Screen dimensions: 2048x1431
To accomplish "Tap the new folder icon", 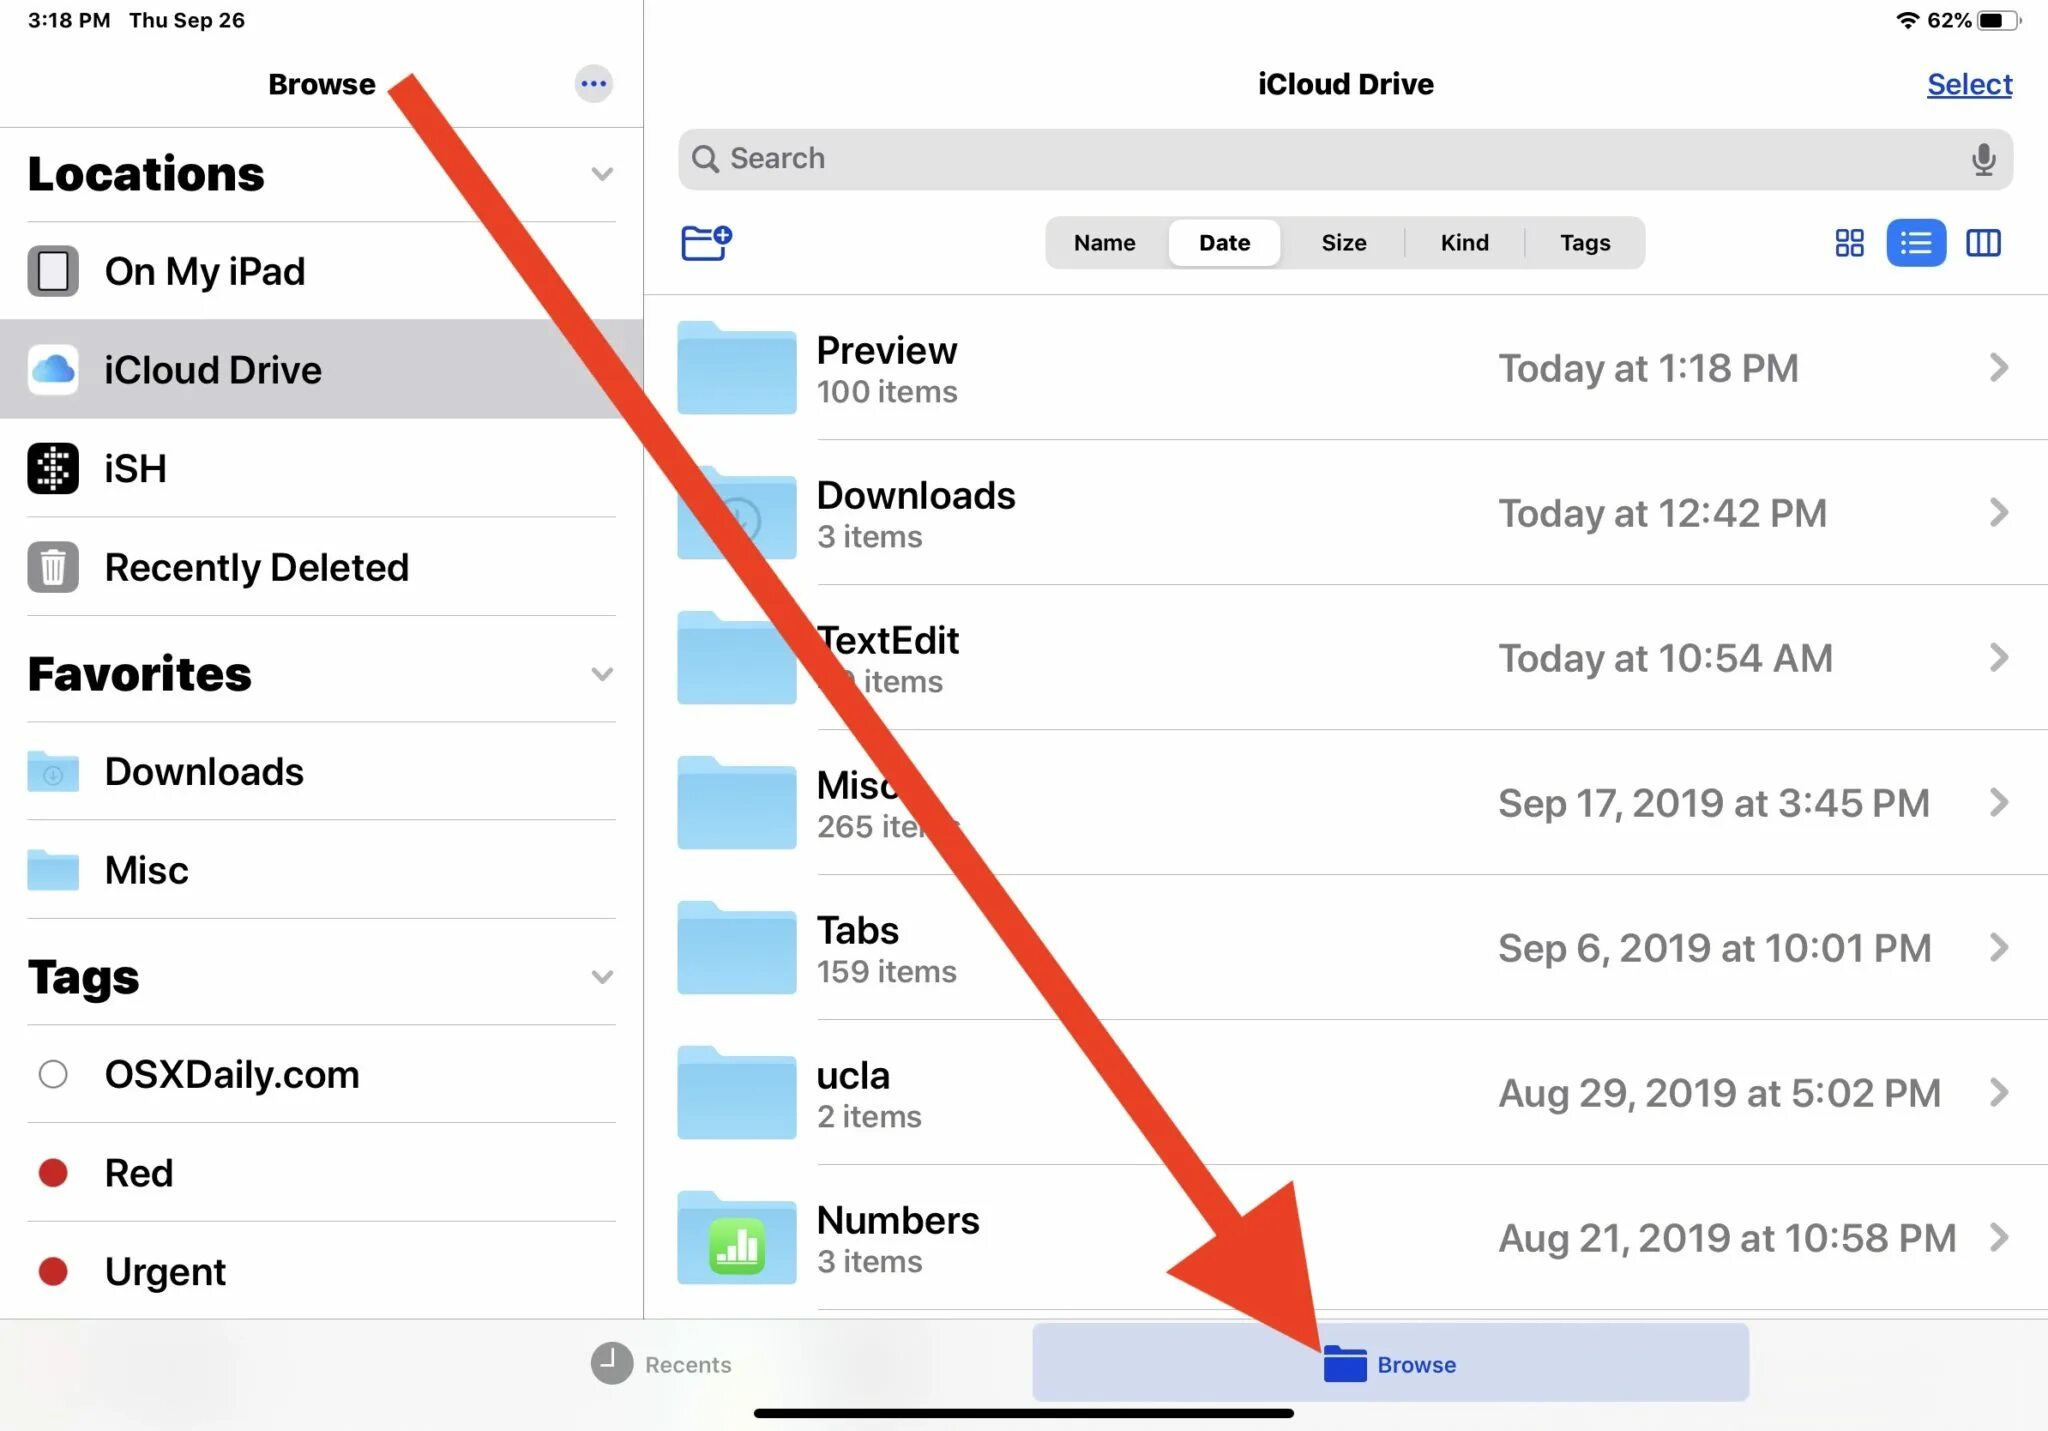I will (x=707, y=242).
